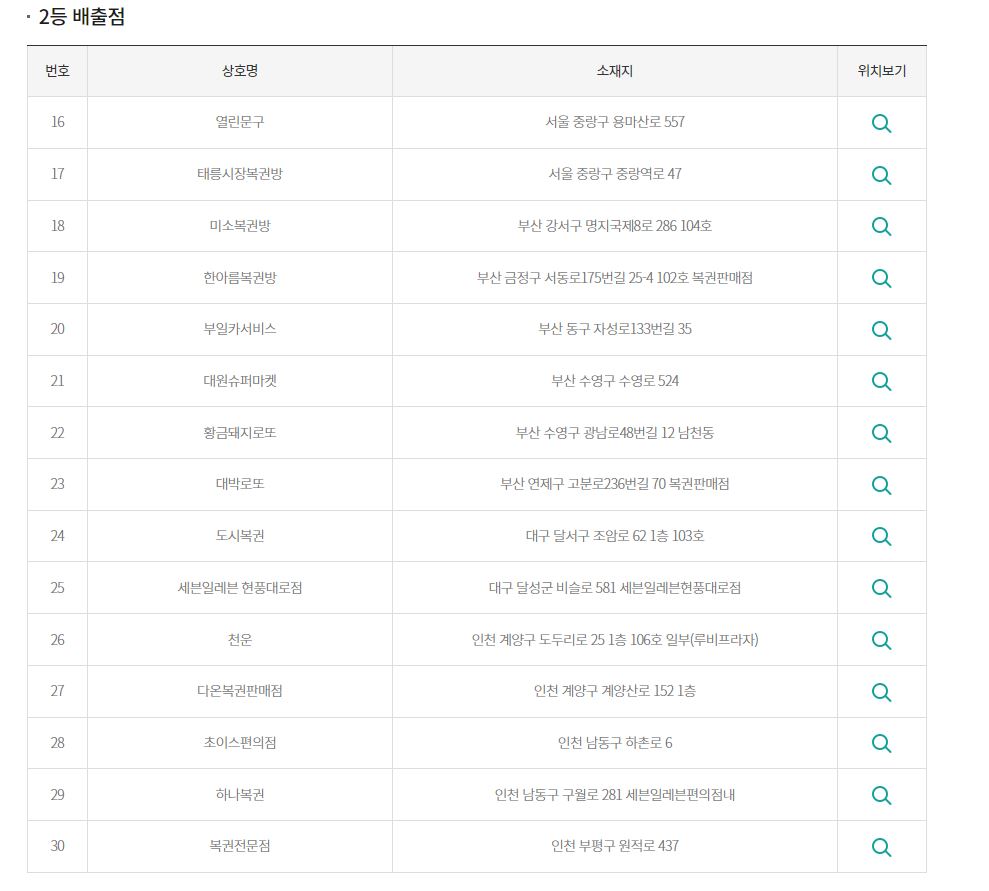Select store name 미소복권방

(x=240, y=226)
